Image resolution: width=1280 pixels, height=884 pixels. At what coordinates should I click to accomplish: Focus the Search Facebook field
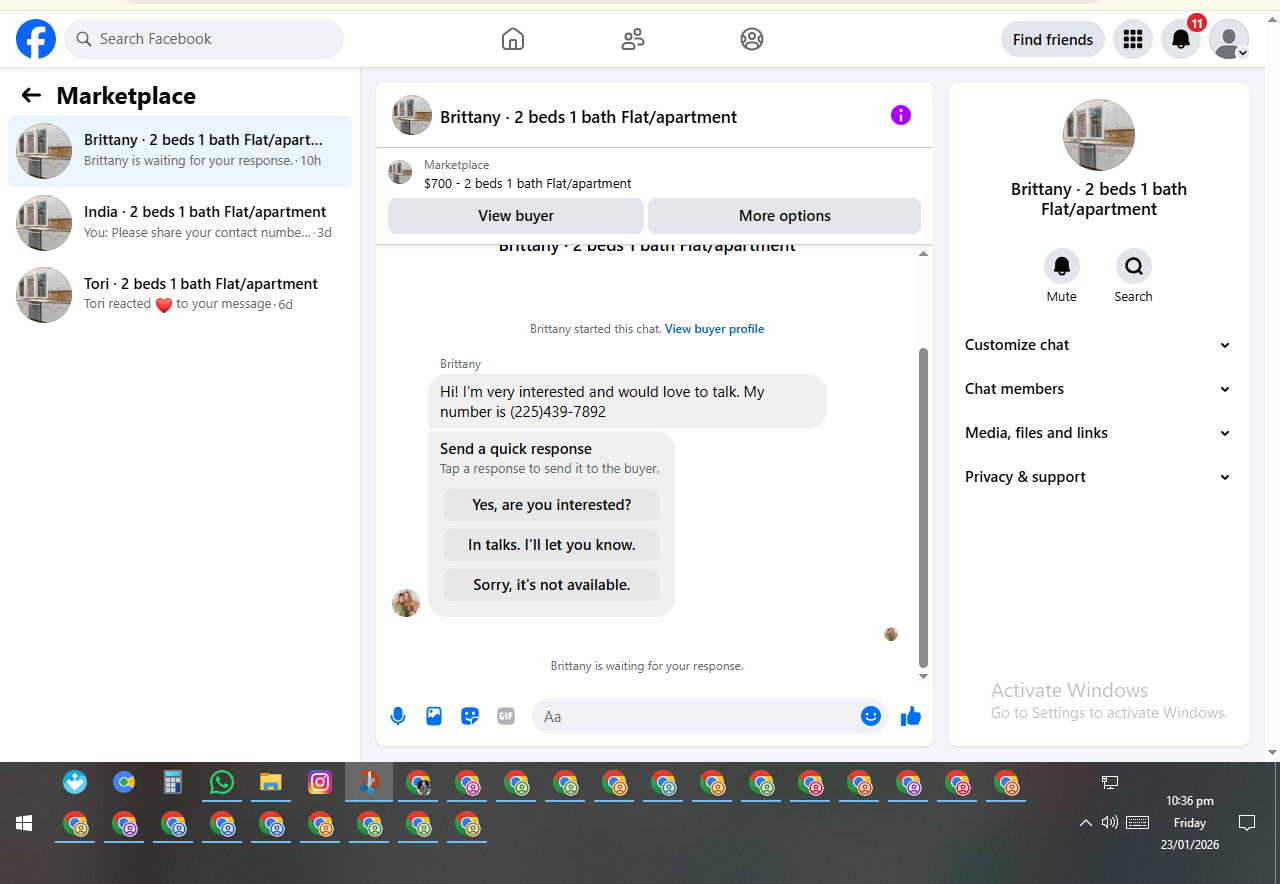pos(204,39)
